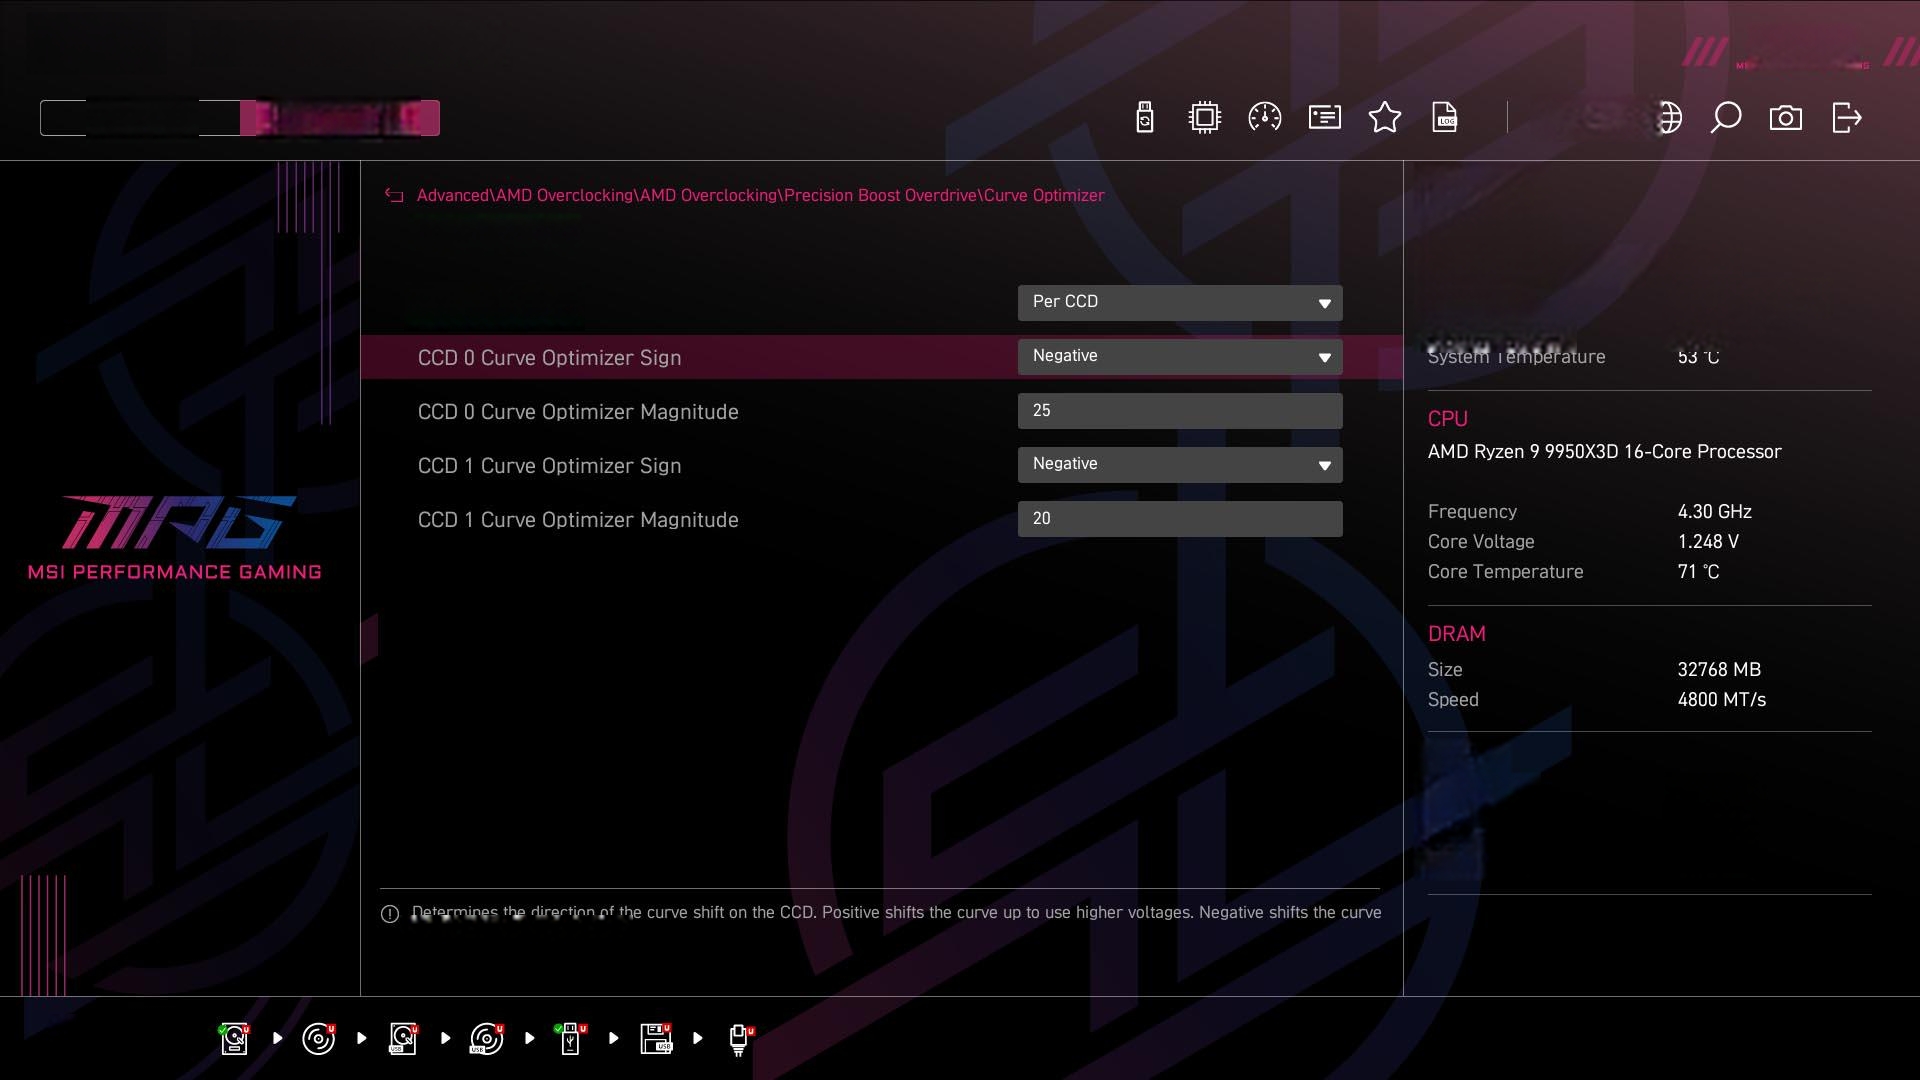
Task: Open the memory profile card icon
Action: click(1325, 118)
